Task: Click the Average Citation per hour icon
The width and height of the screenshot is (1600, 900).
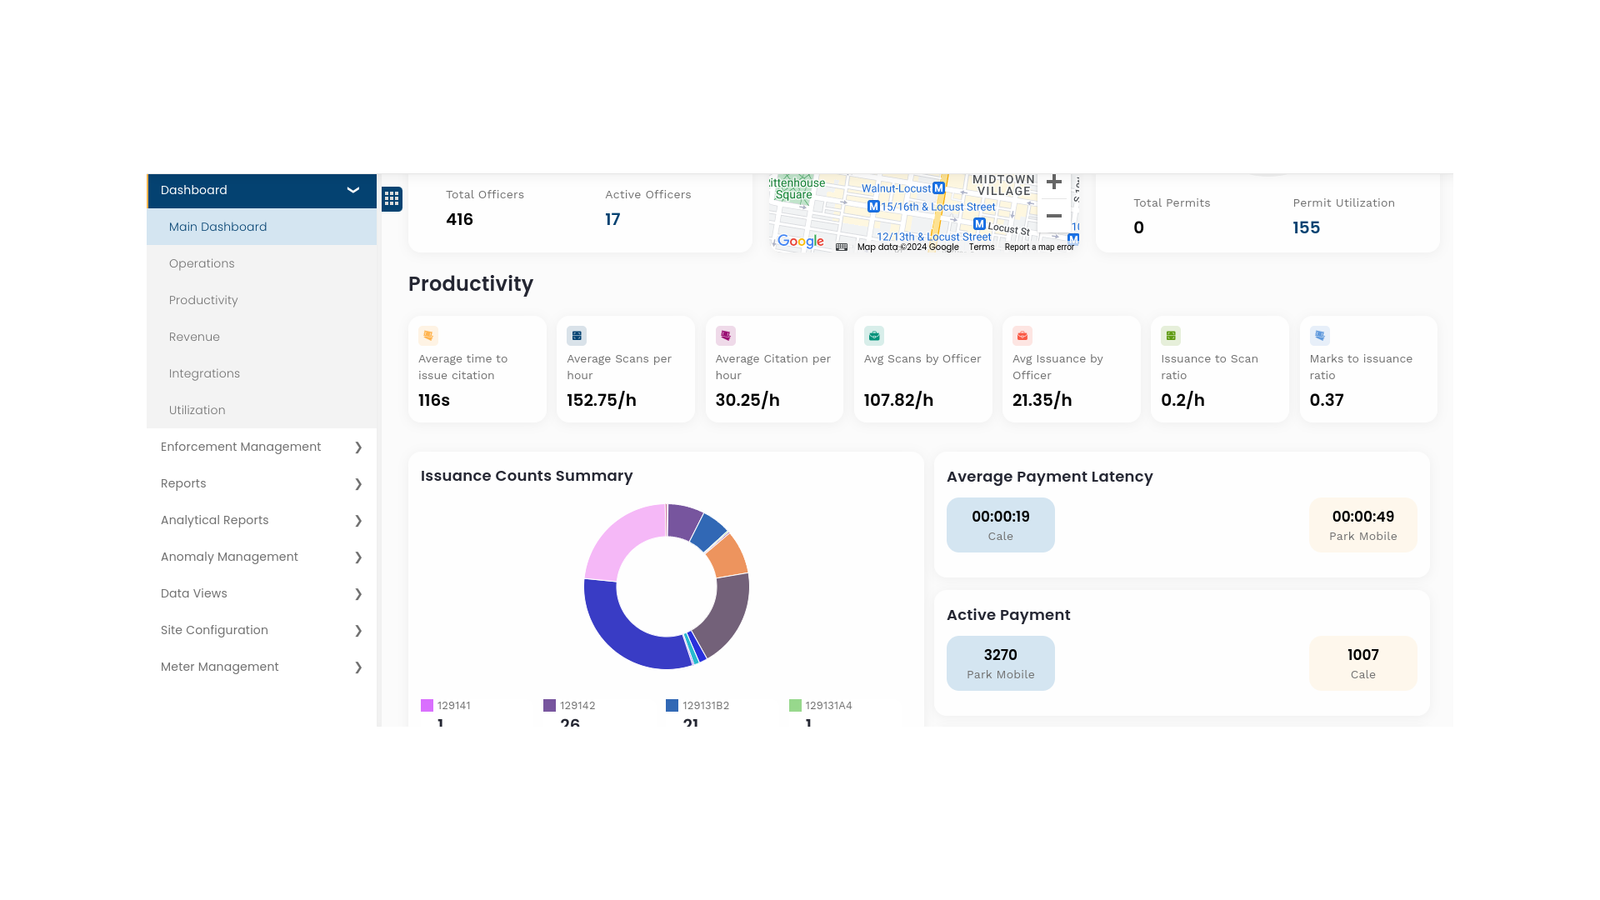Action: pos(726,336)
